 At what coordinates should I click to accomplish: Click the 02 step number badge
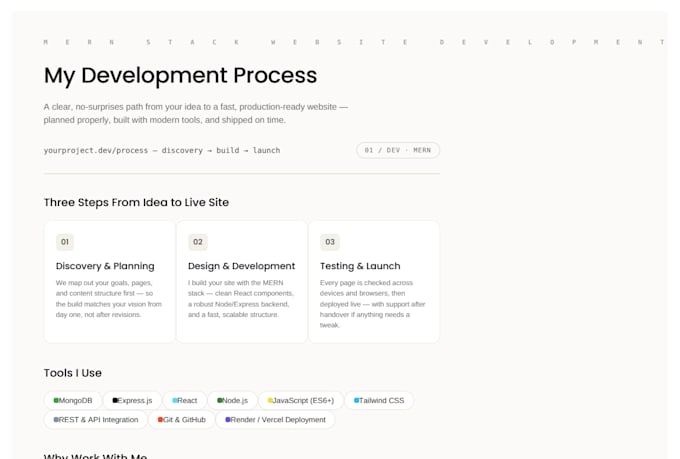(198, 242)
